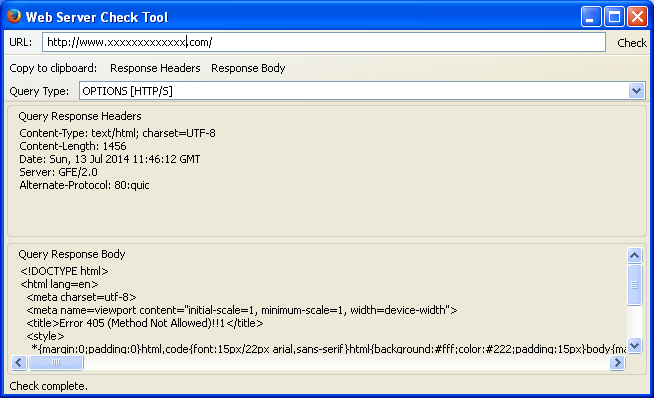Click the vertical scrollbar thumb
The image size is (654, 398).
tap(634, 285)
